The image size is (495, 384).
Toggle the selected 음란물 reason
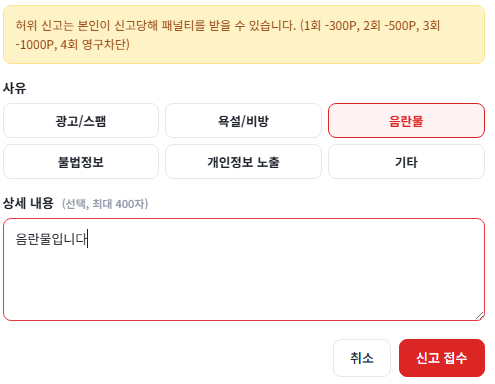tap(406, 120)
